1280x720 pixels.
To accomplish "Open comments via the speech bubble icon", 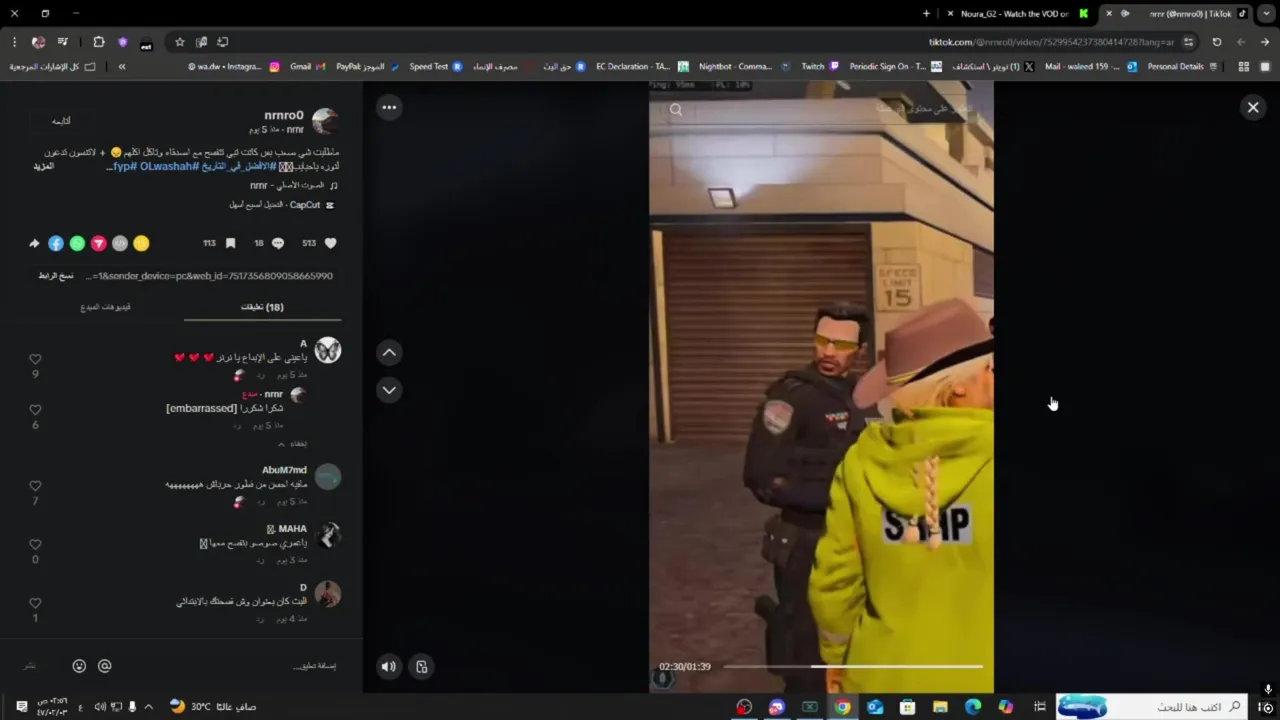I will (x=278, y=243).
